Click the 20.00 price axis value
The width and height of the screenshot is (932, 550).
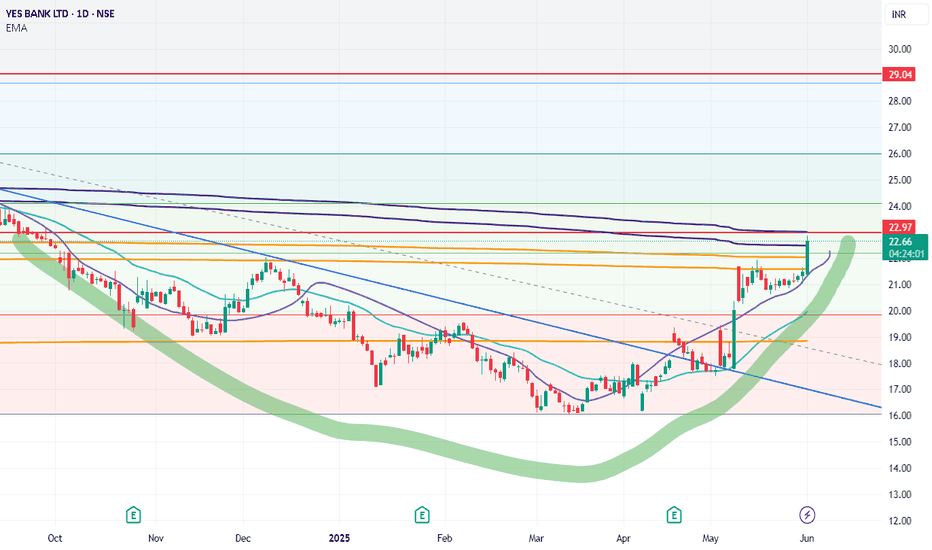(x=899, y=311)
